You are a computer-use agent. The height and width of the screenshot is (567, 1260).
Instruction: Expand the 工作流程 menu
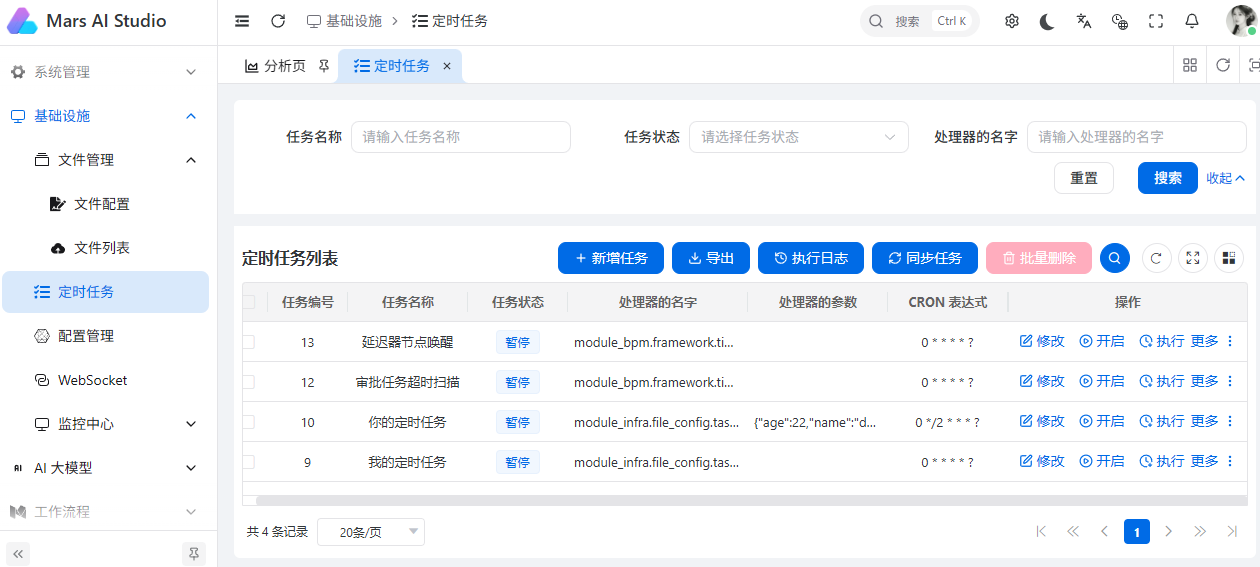tap(108, 511)
